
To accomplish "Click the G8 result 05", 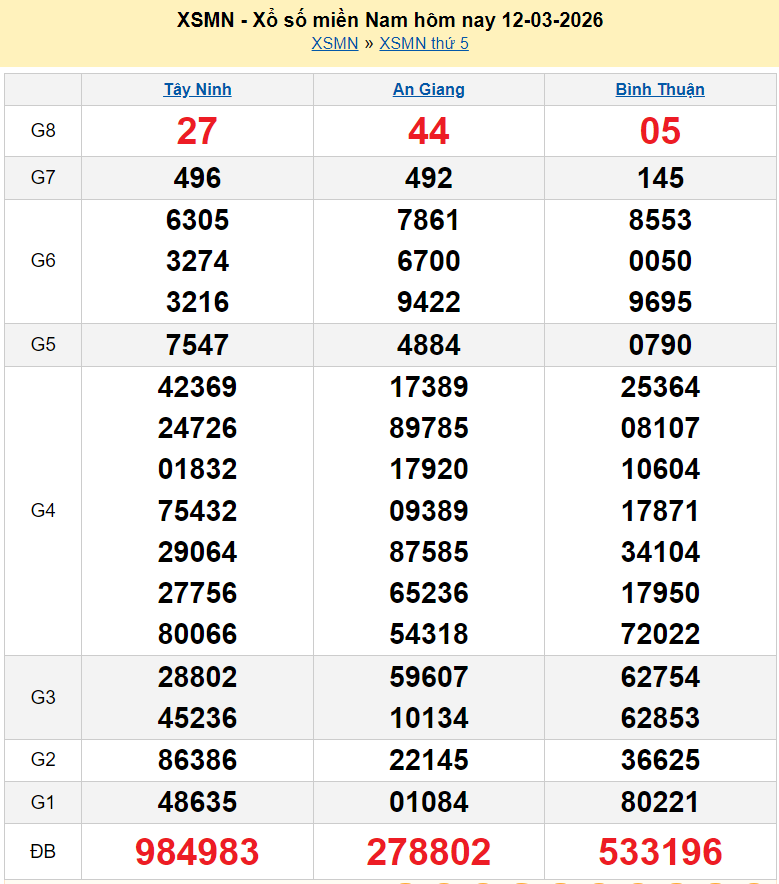I will (660, 131).
